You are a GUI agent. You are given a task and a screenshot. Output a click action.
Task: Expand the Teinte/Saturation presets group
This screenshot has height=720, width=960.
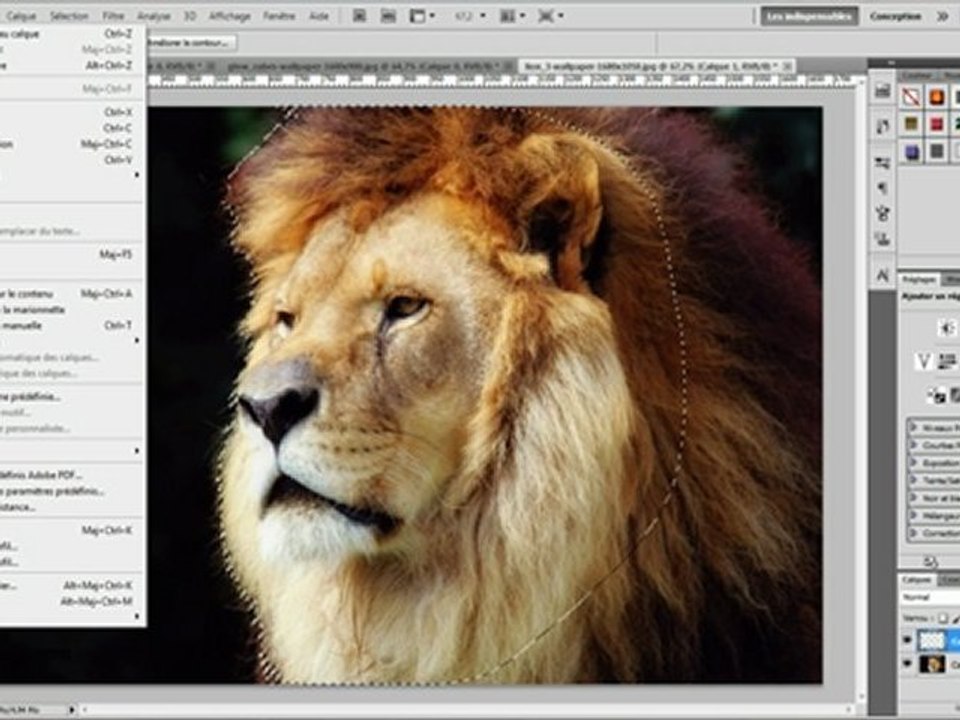click(915, 480)
